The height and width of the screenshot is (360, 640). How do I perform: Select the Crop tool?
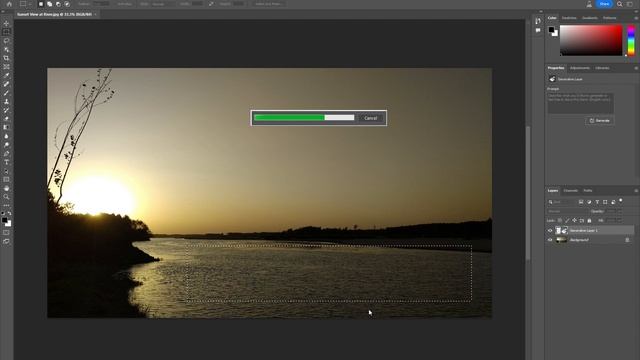(x=6, y=58)
